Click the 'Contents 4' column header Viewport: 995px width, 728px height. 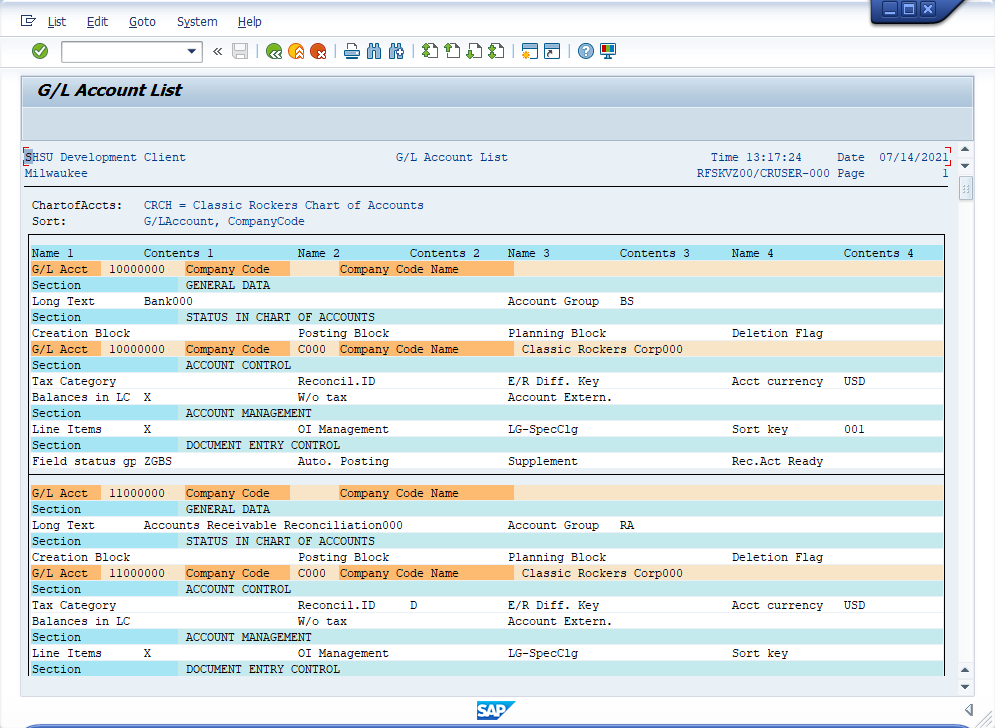878,253
